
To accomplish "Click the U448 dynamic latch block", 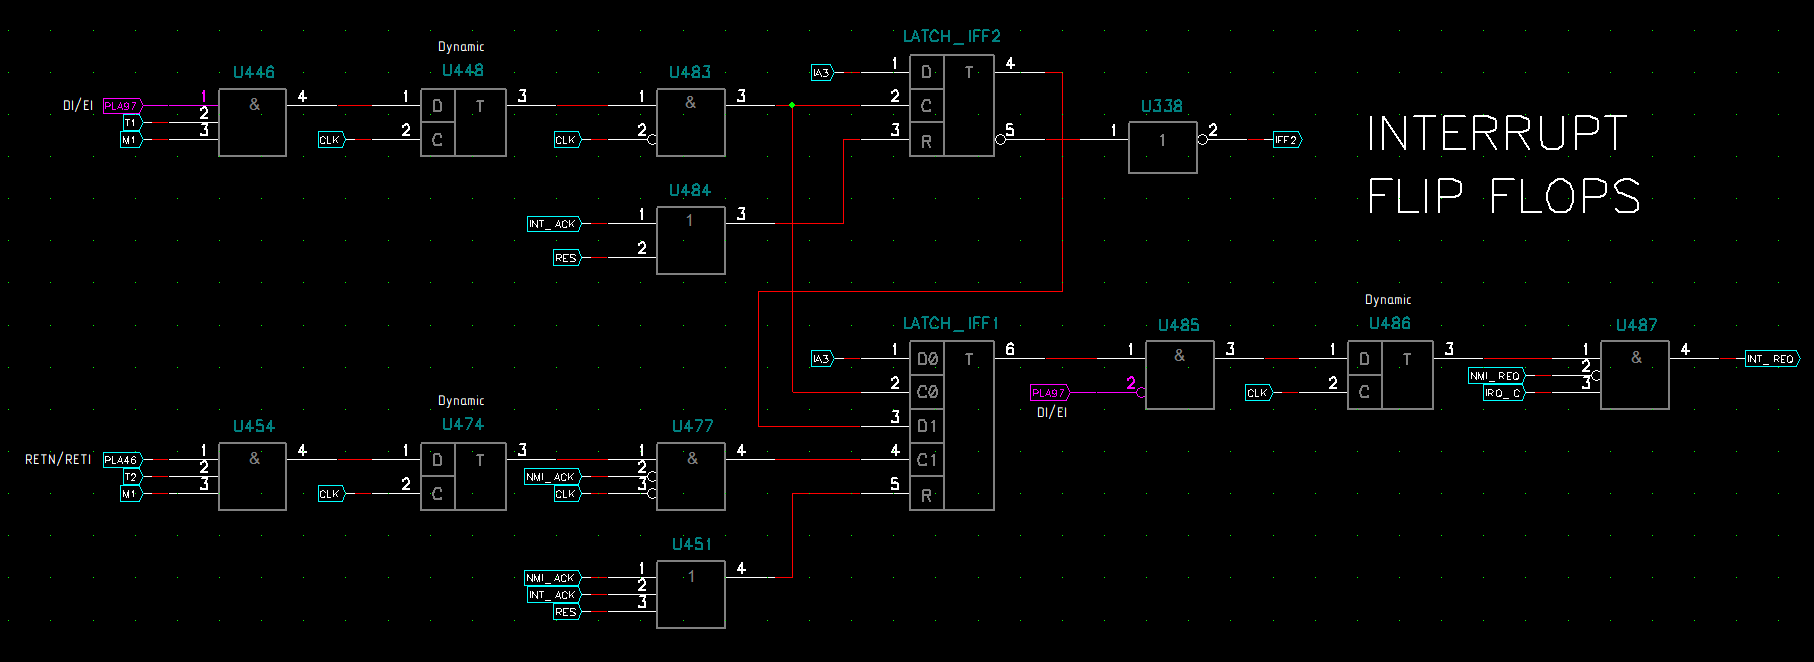I will click(x=463, y=122).
